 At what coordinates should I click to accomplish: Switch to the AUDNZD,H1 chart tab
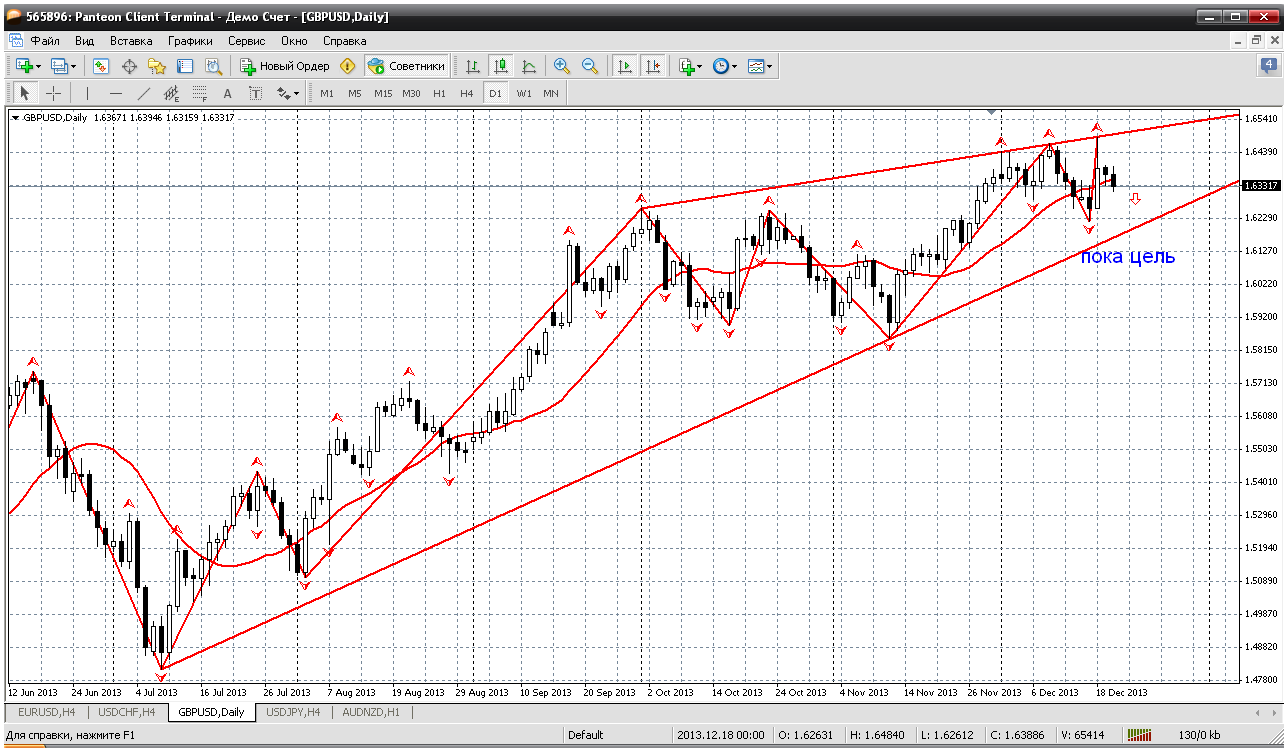point(371,712)
